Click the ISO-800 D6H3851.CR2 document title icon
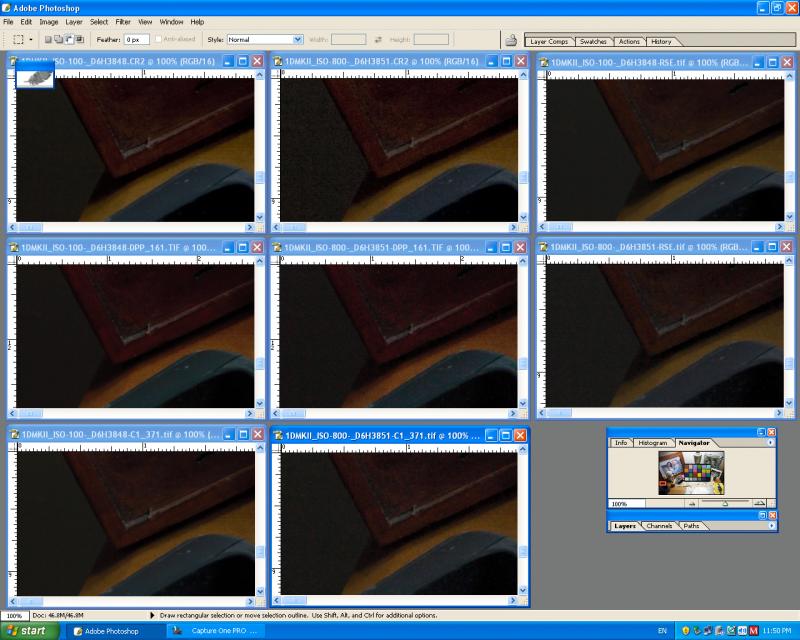Image resolution: width=800 pixels, height=640 pixels. pyautogui.click(x=278, y=61)
